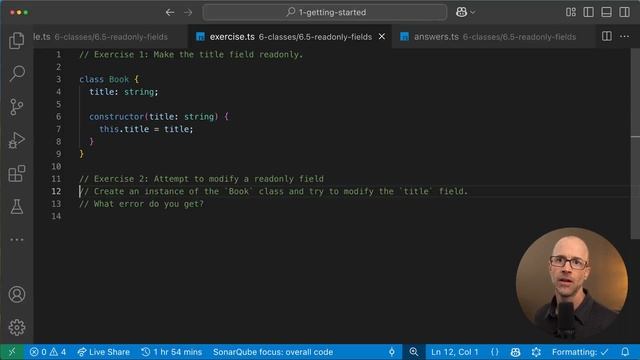Show additional activity bar views ellipsis
Screen dimensions: 640x360
tap(17, 240)
